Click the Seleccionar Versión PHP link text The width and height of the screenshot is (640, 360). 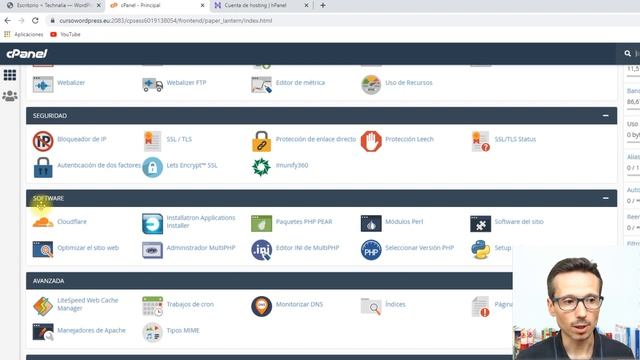pyautogui.click(x=420, y=248)
